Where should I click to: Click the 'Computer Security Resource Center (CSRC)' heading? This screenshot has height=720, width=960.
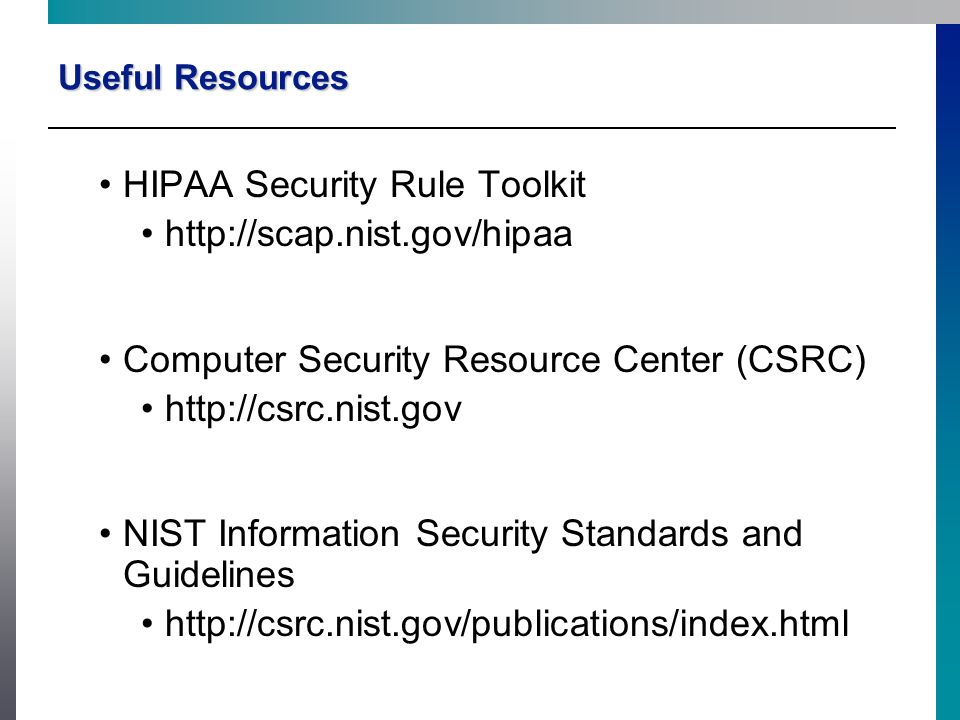(495, 359)
